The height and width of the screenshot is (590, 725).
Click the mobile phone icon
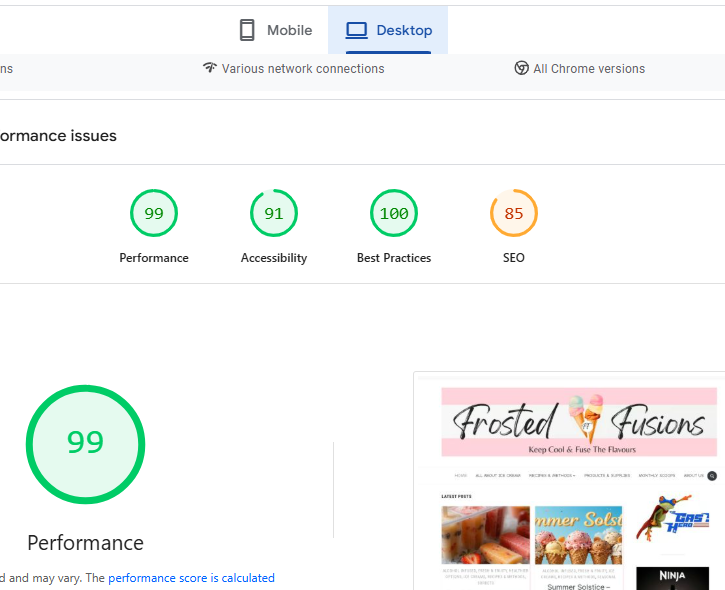coord(247,30)
